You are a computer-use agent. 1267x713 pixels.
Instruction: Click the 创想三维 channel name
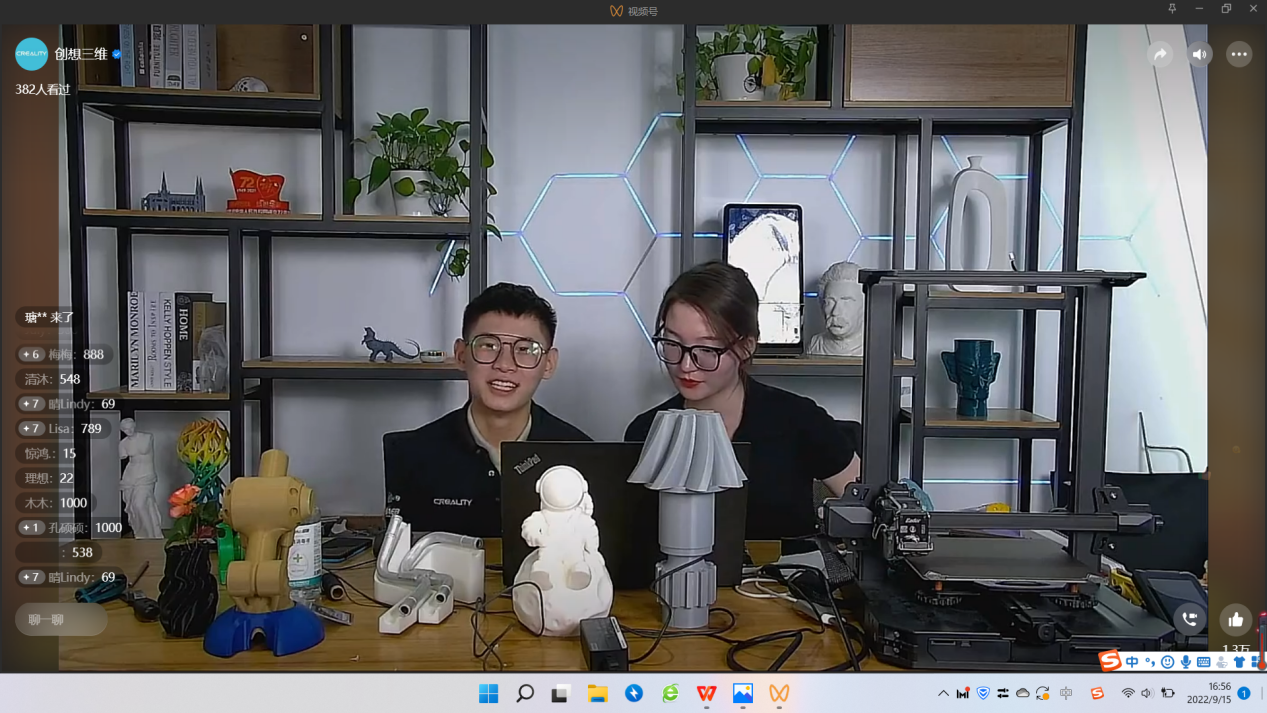tap(80, 54)
